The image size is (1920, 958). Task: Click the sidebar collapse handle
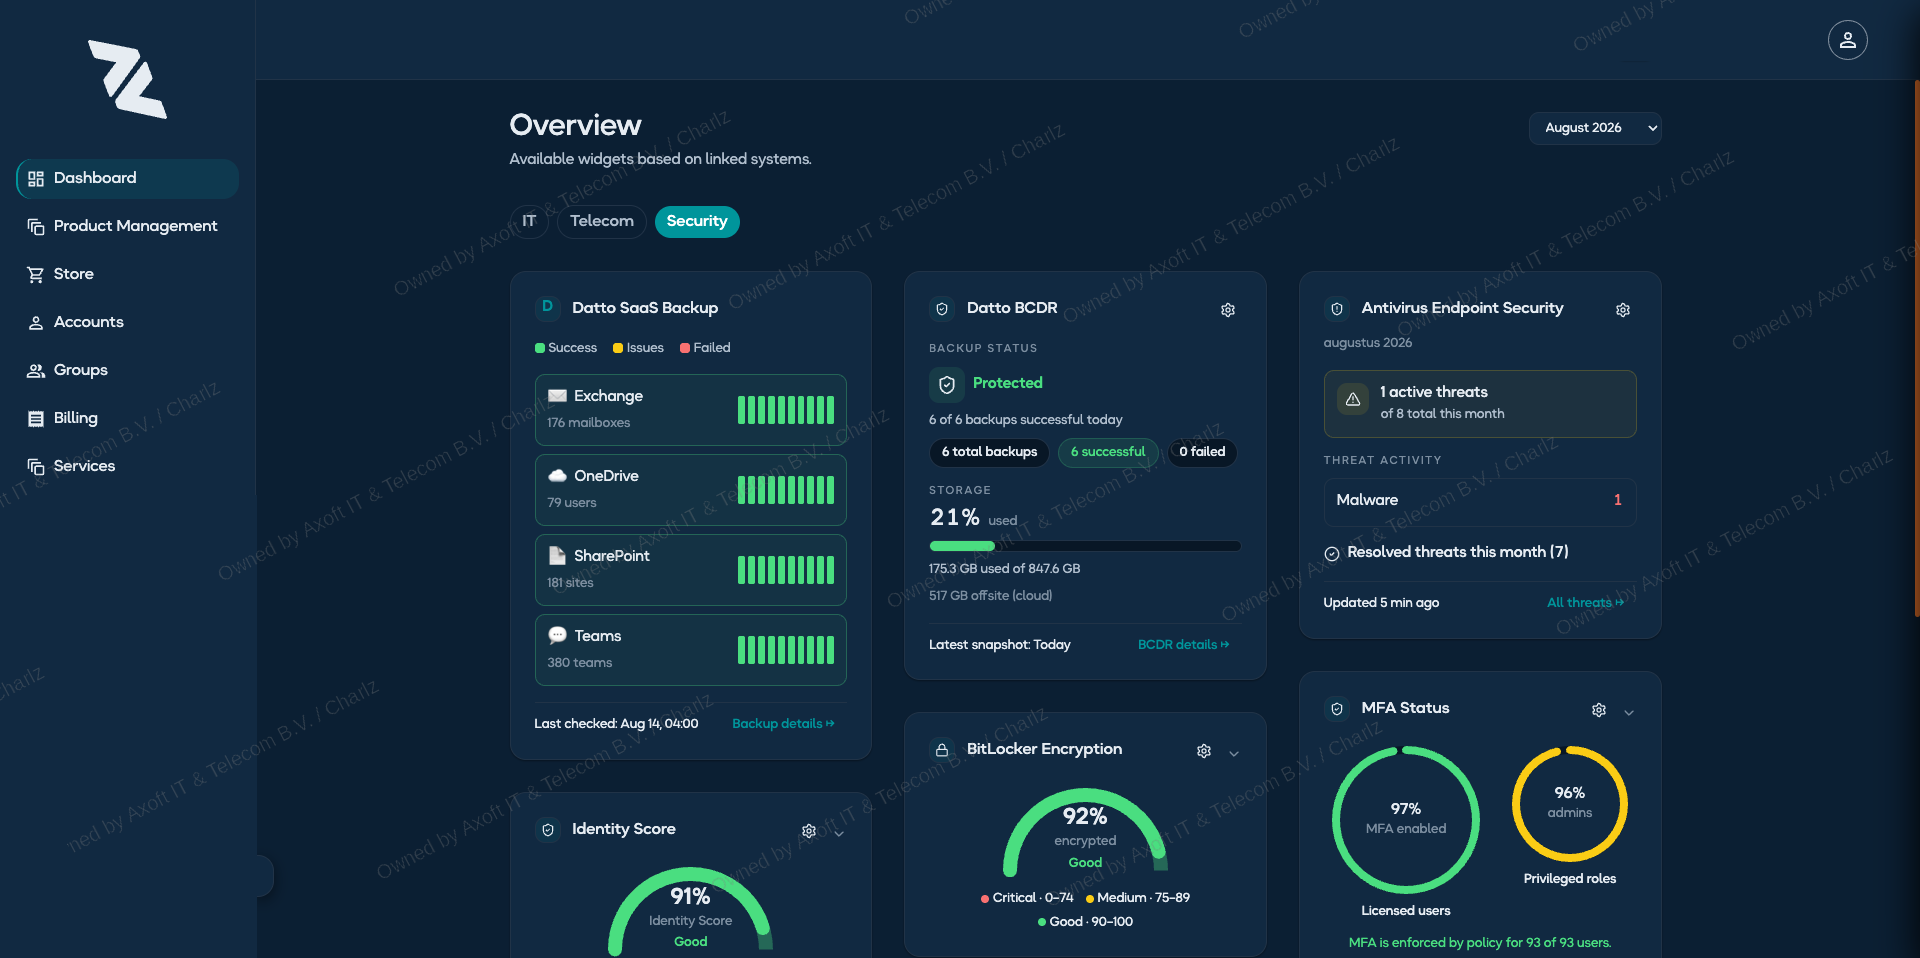pyautogui.click(x=265, y=876)
